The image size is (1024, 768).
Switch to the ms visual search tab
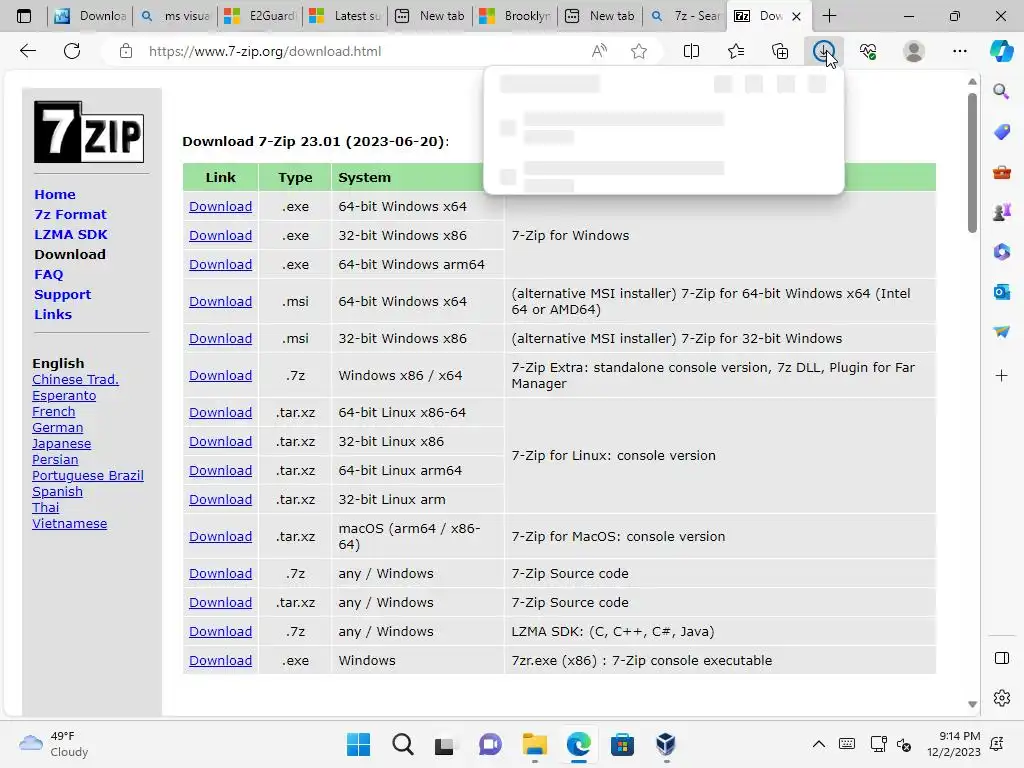[x=176, y=16]
